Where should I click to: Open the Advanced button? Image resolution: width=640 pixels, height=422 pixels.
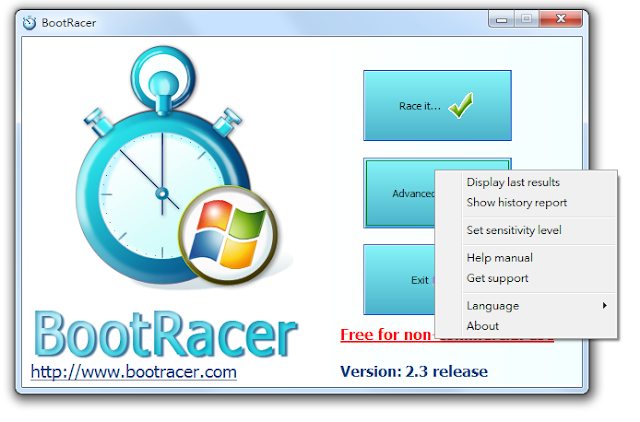[x=400, y=193]
